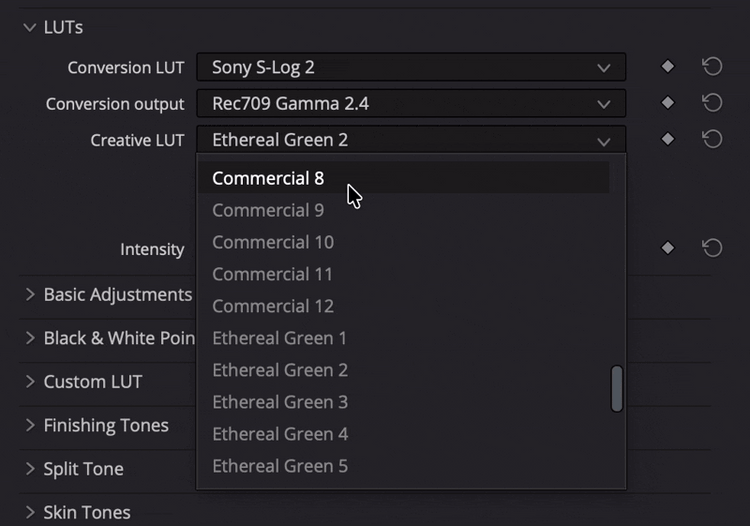Image resolution: width=750 pixels, height=526 pixels.
Task: Add keyframe for Intensity
Action: tap(668, 248)
